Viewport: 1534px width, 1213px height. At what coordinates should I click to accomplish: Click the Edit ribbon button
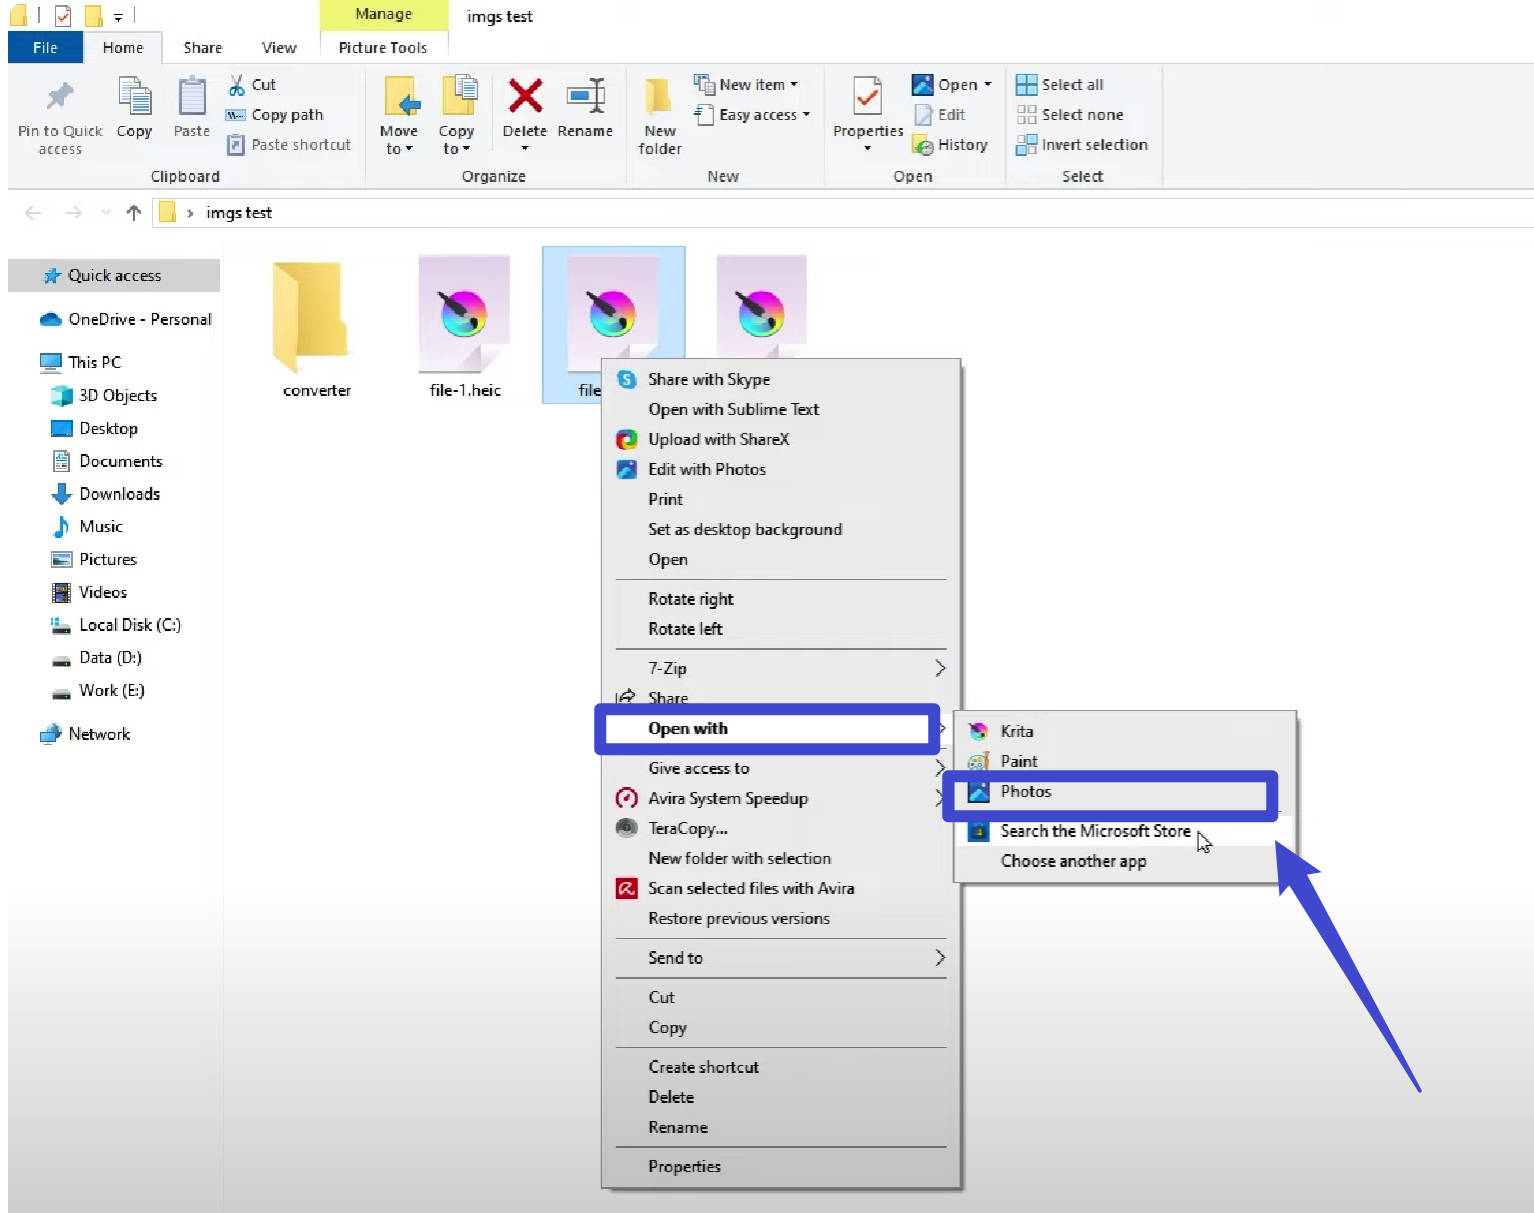[940, 115]
